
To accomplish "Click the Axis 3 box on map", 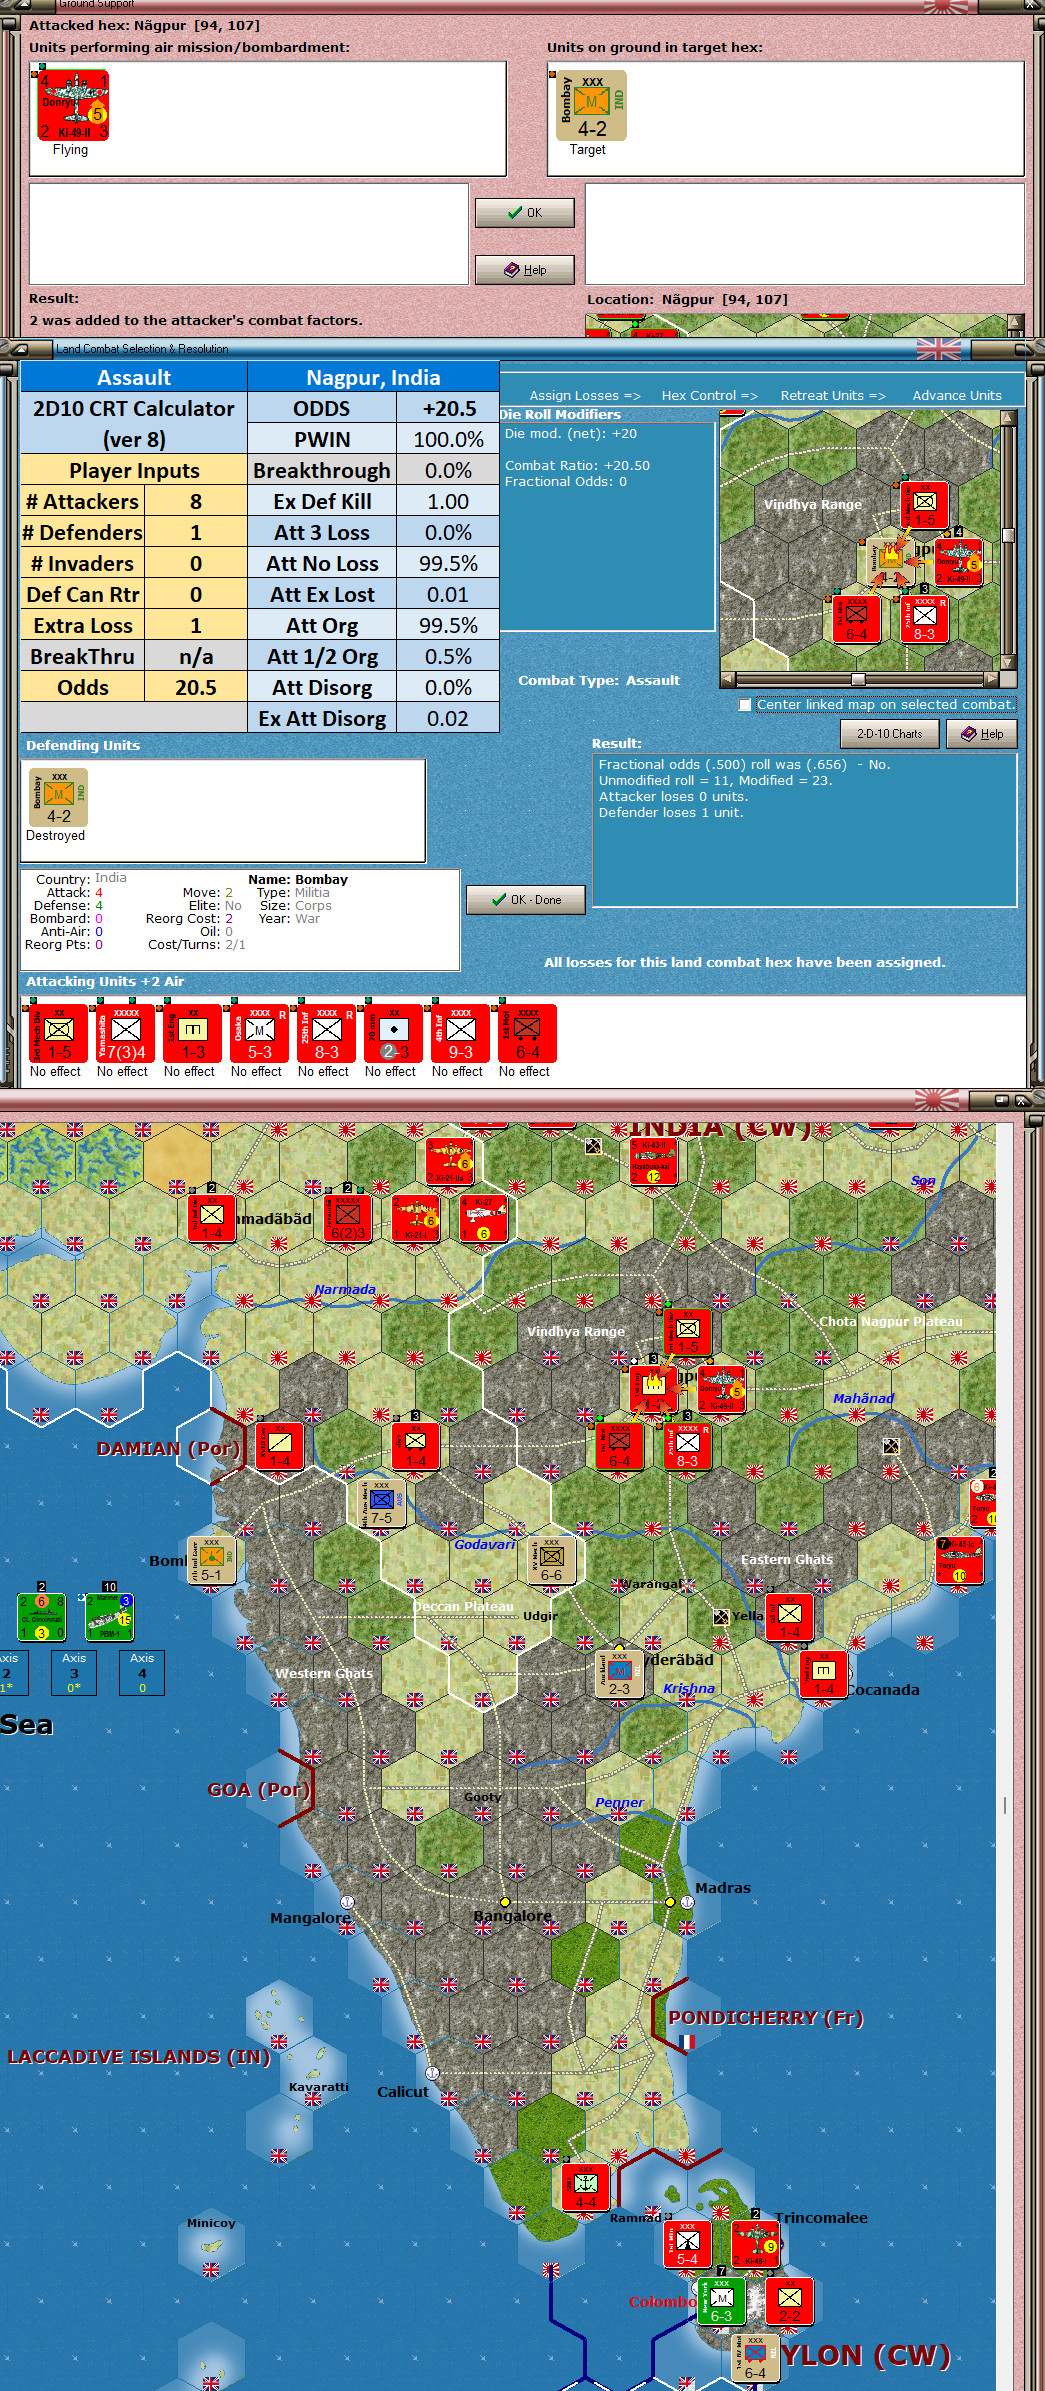I will (74, 1672).
